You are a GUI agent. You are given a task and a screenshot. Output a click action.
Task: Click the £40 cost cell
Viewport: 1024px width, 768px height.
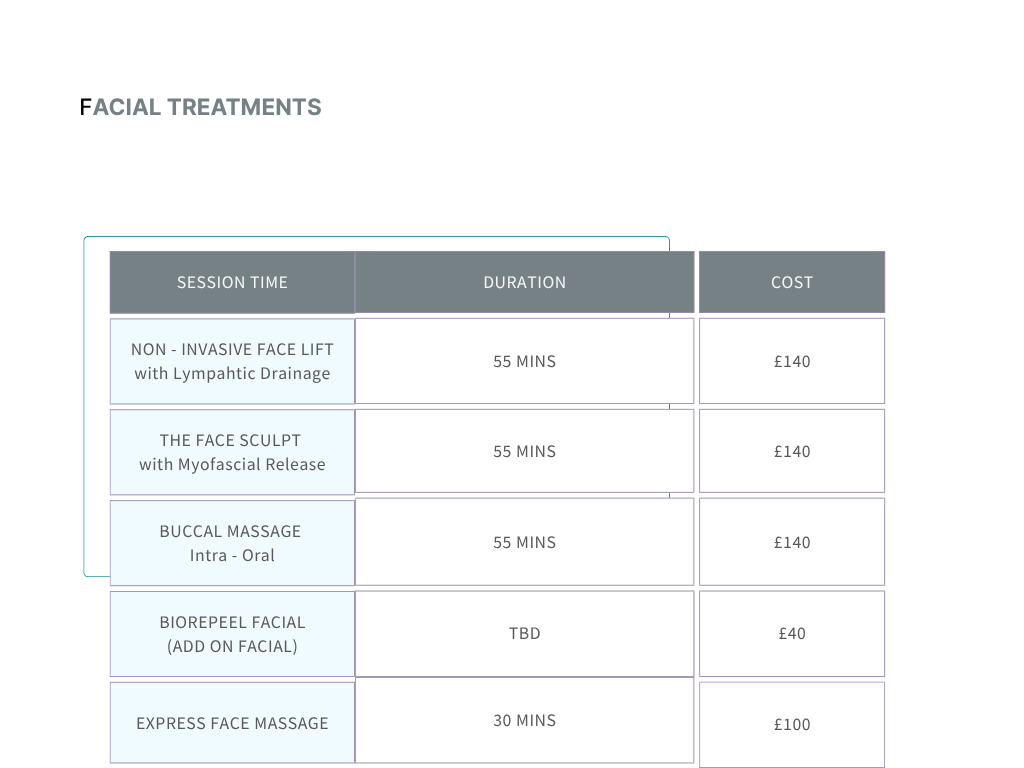point(792,633)
